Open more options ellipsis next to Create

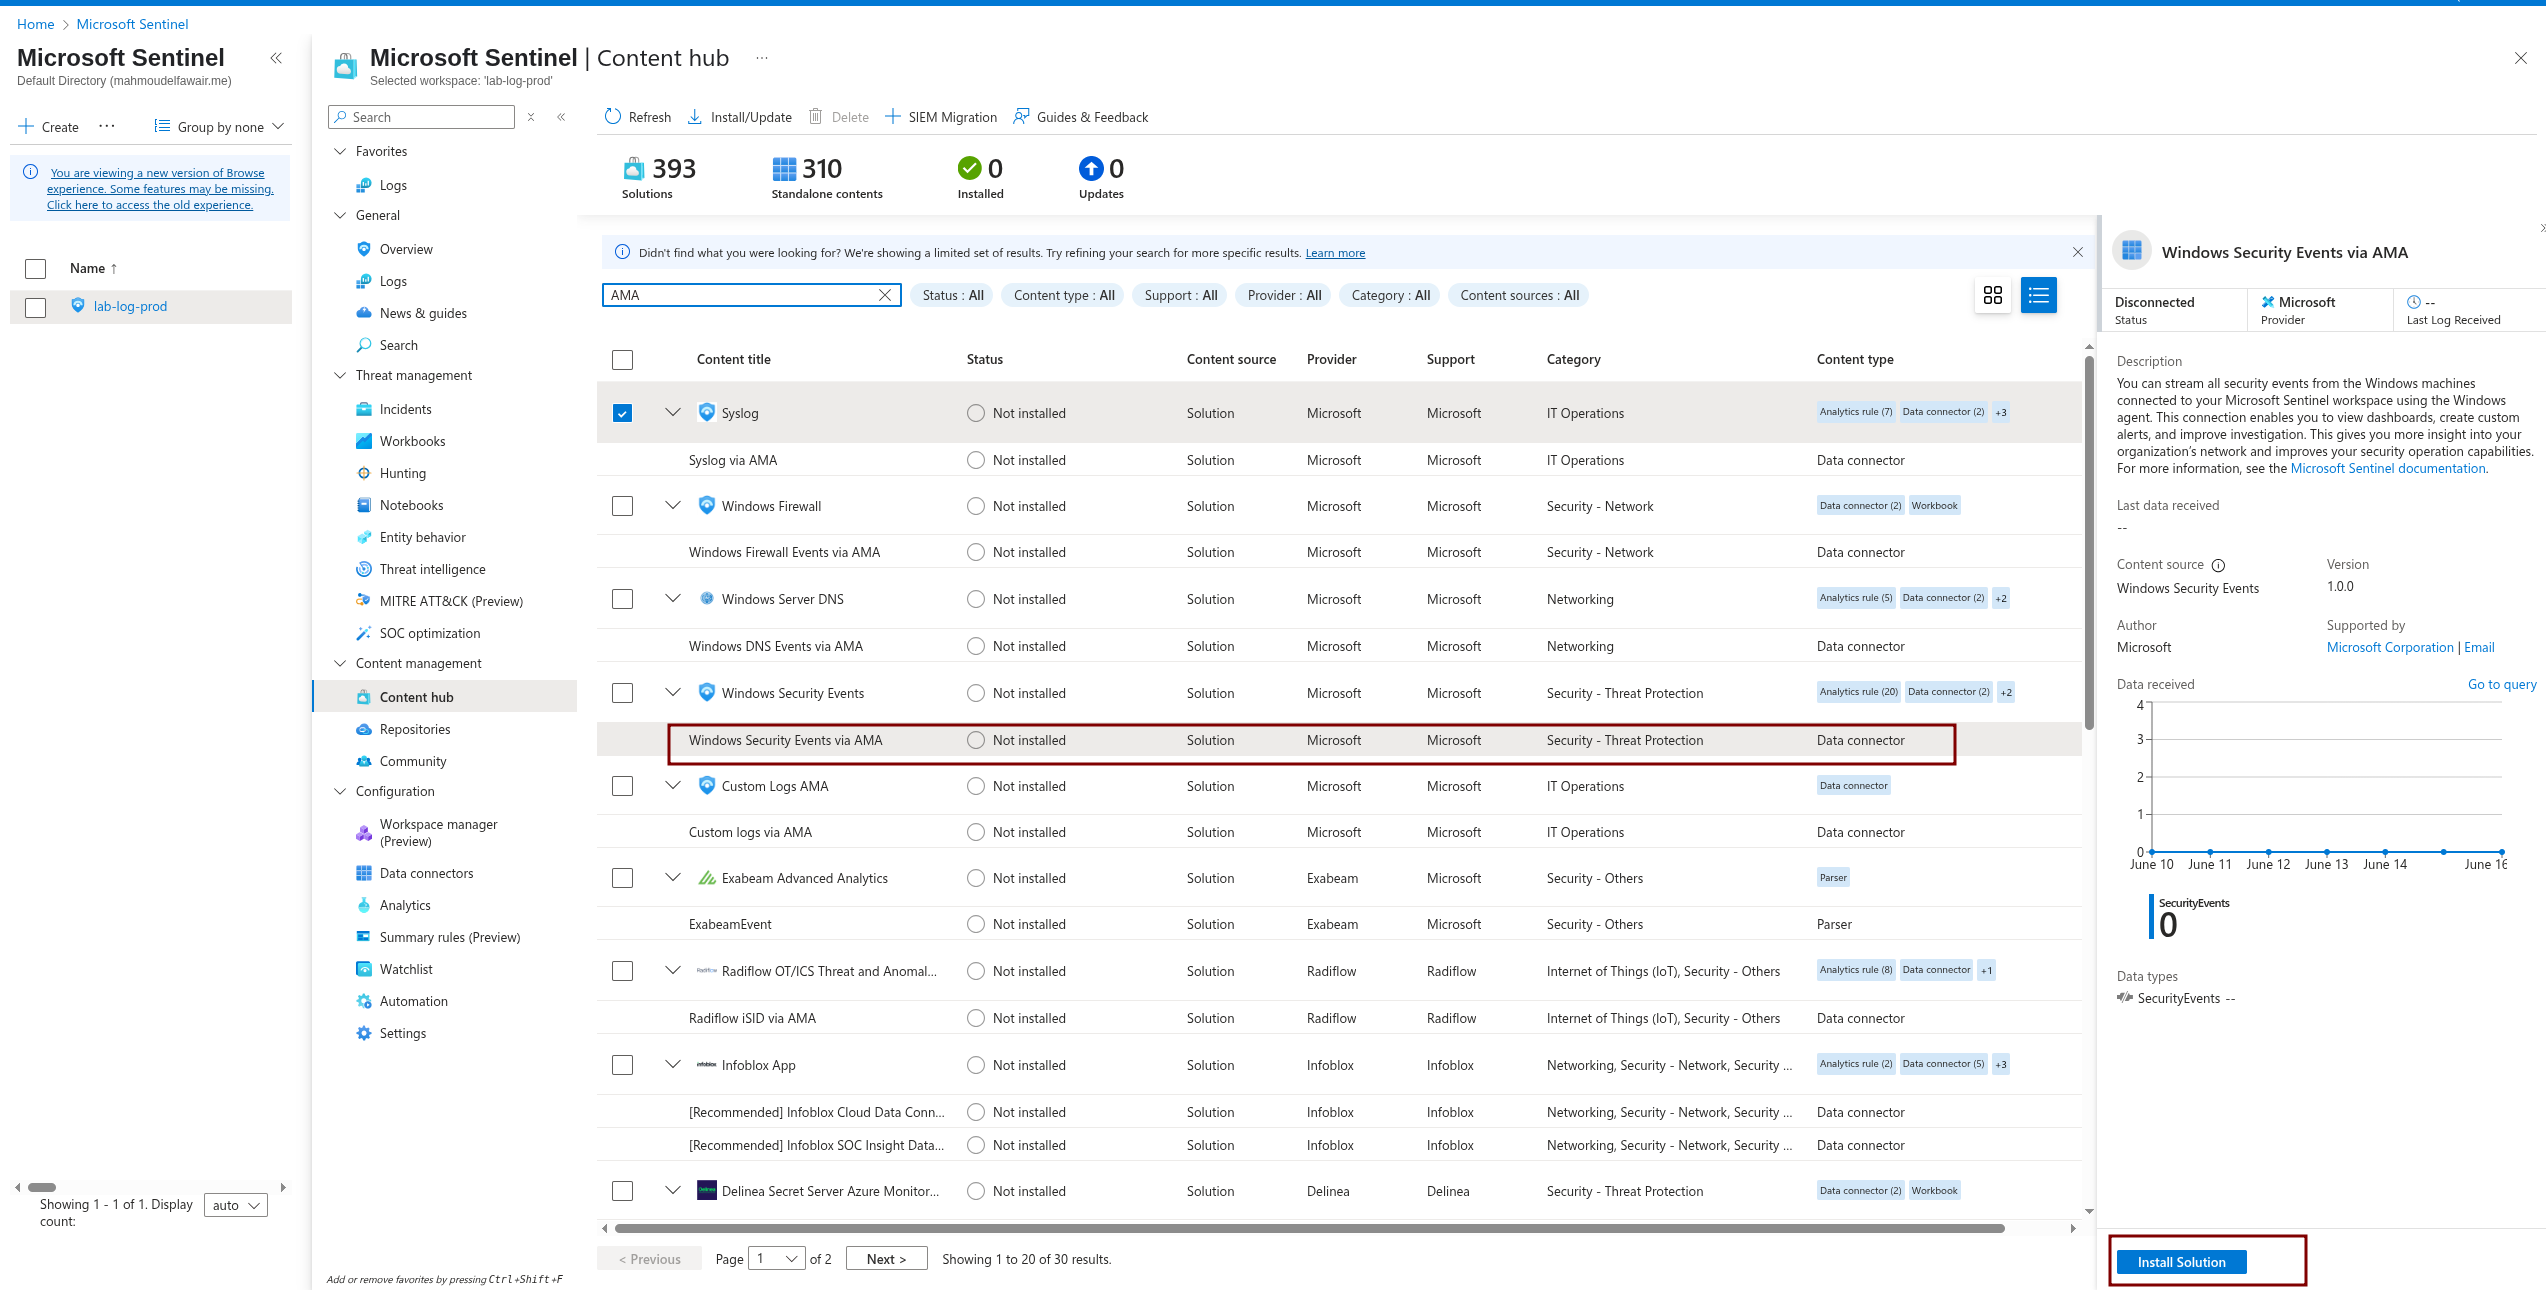point(107,126)
